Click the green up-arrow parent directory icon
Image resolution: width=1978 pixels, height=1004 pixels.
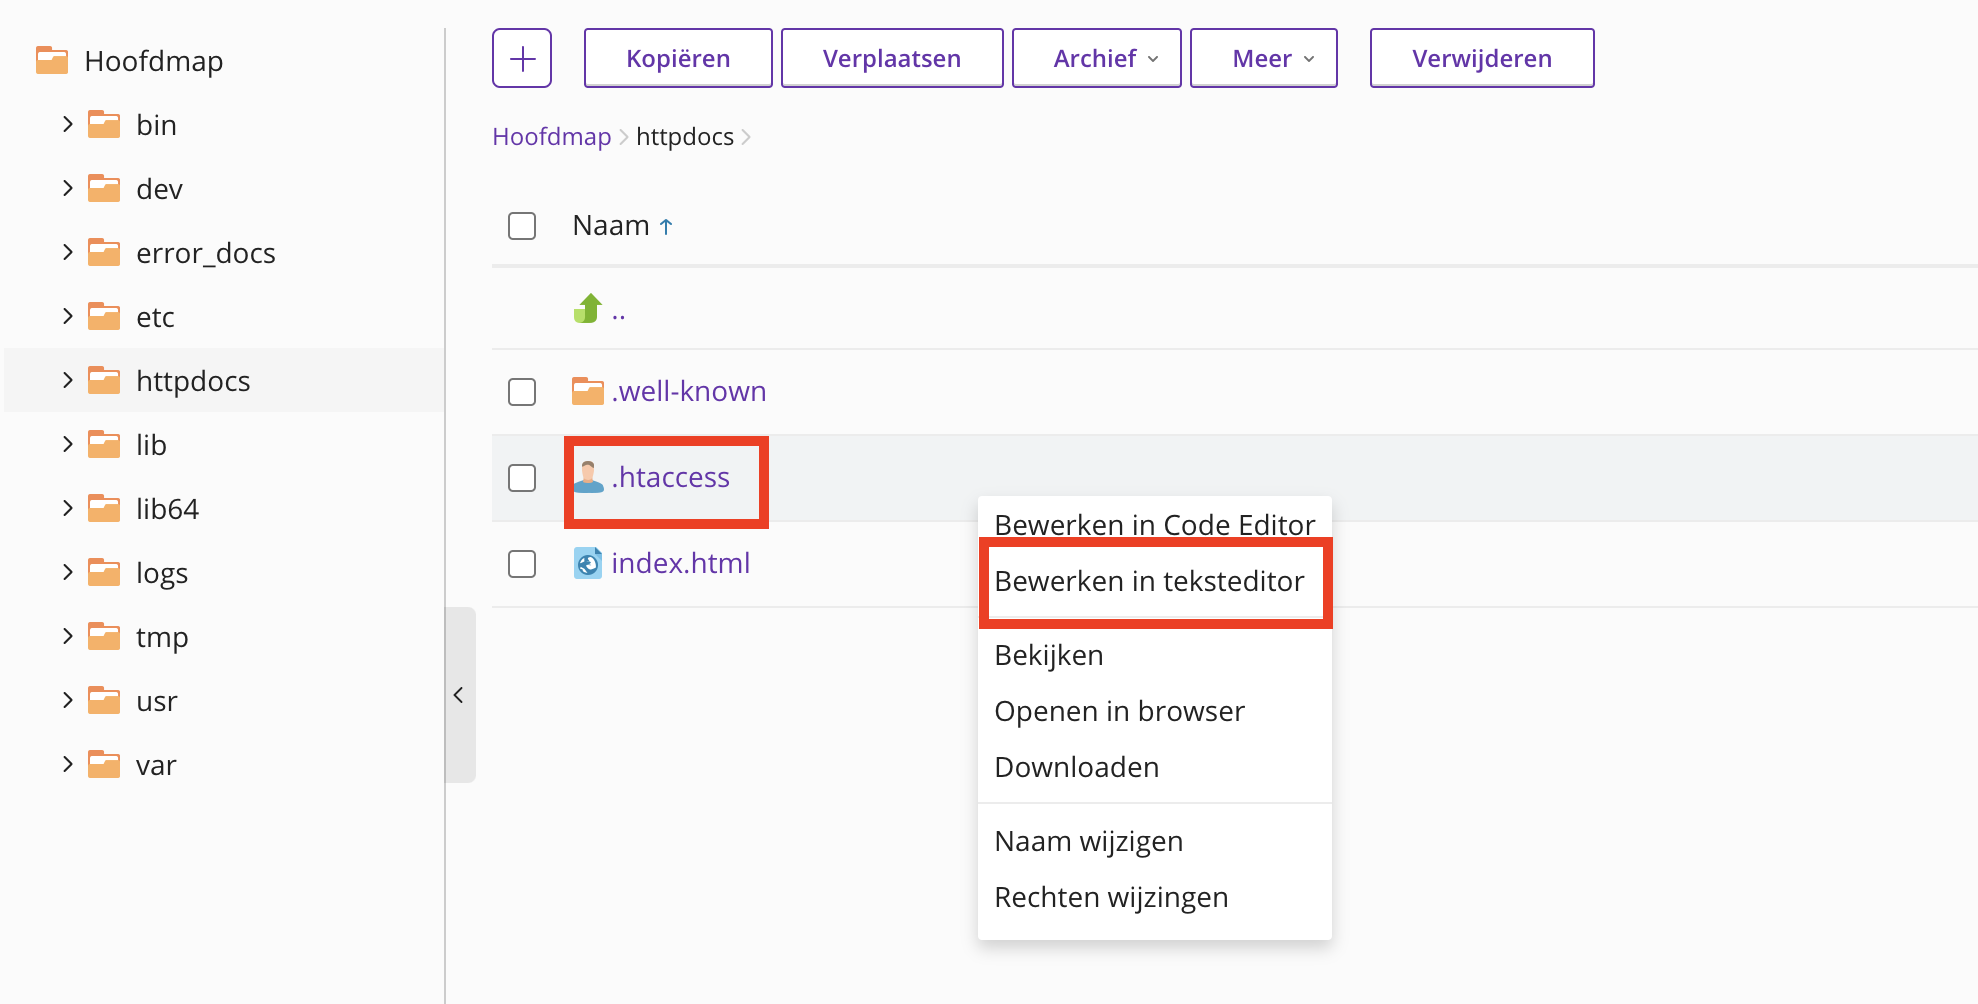588,309
